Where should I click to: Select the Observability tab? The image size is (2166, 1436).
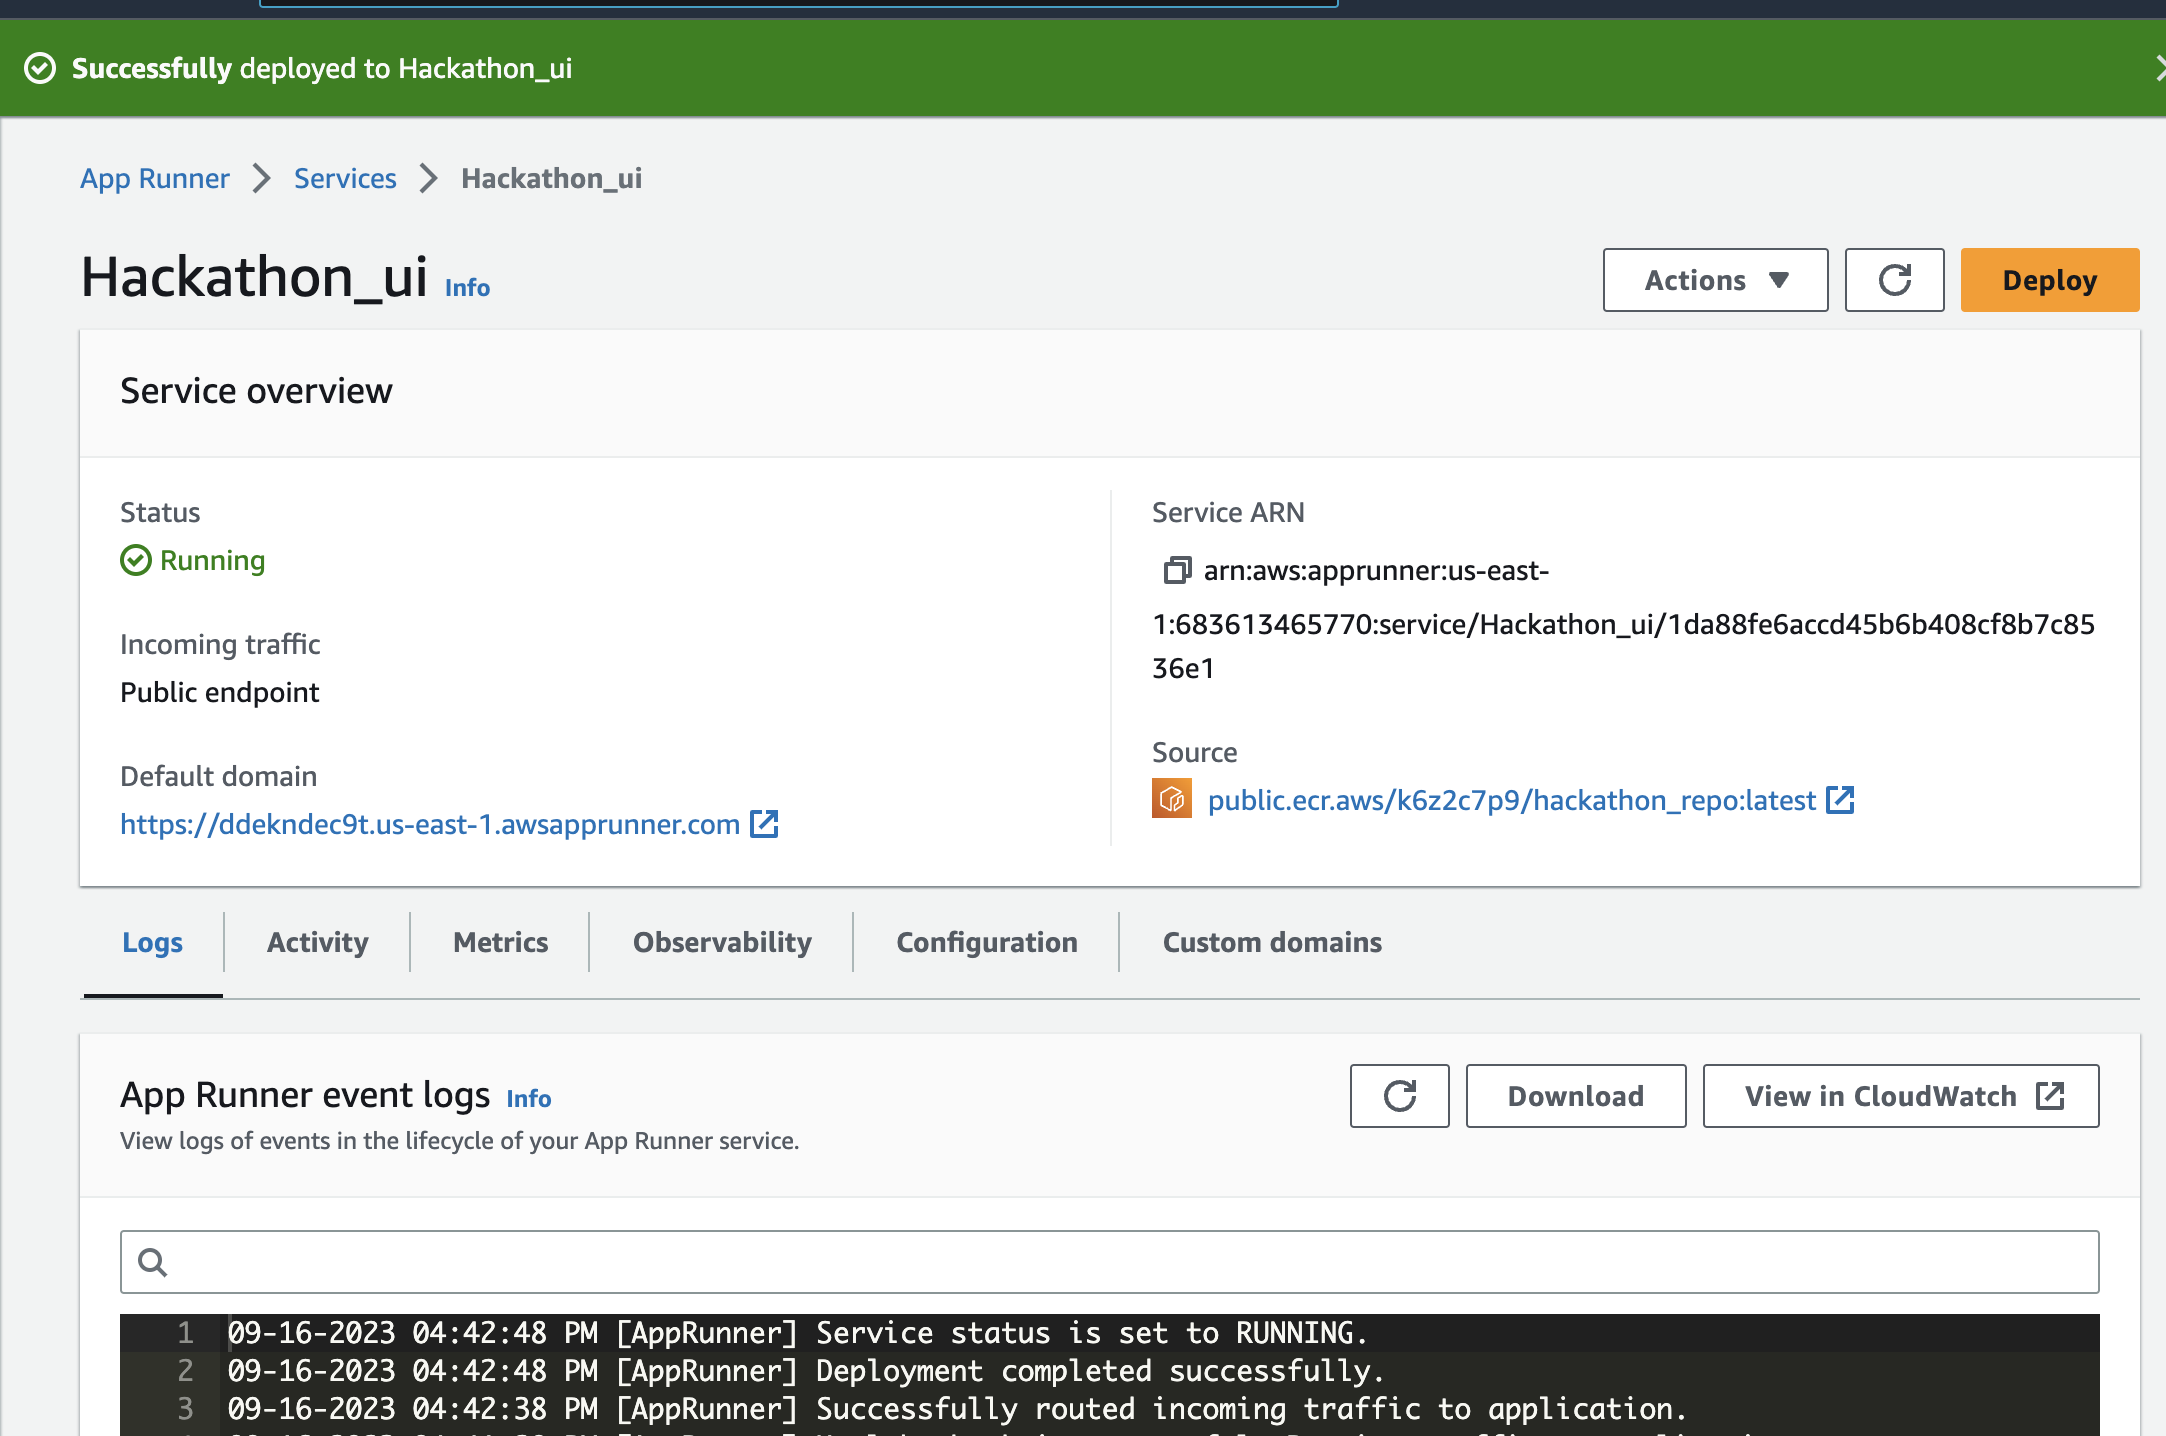tap(722, 942)
